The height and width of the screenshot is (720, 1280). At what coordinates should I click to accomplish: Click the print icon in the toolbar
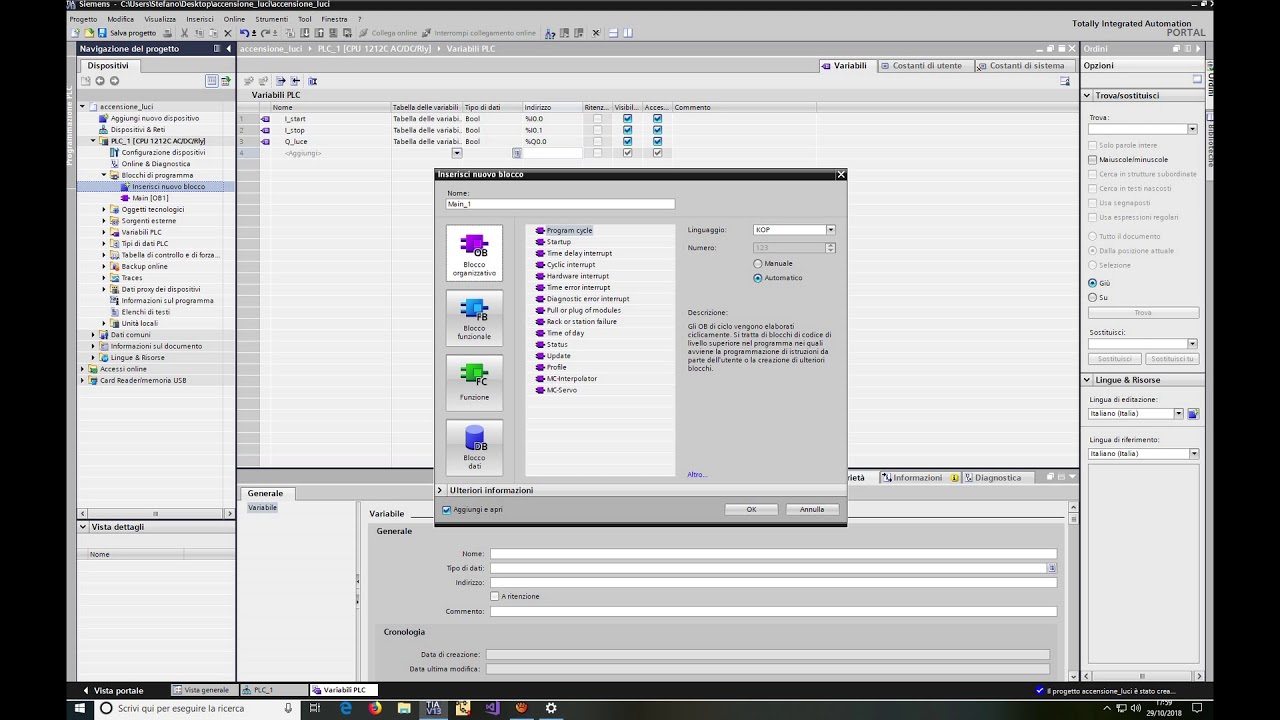pos(167,33)
